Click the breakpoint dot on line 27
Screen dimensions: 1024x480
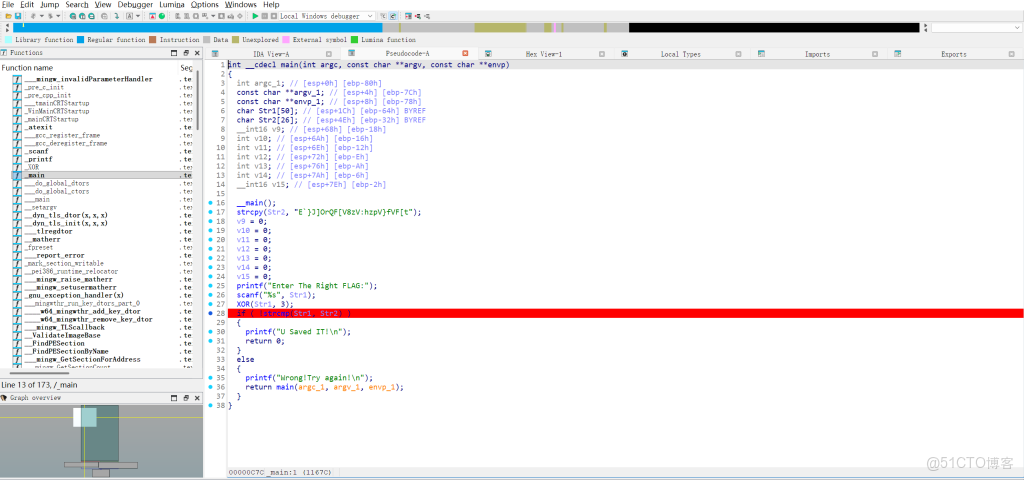210,304
